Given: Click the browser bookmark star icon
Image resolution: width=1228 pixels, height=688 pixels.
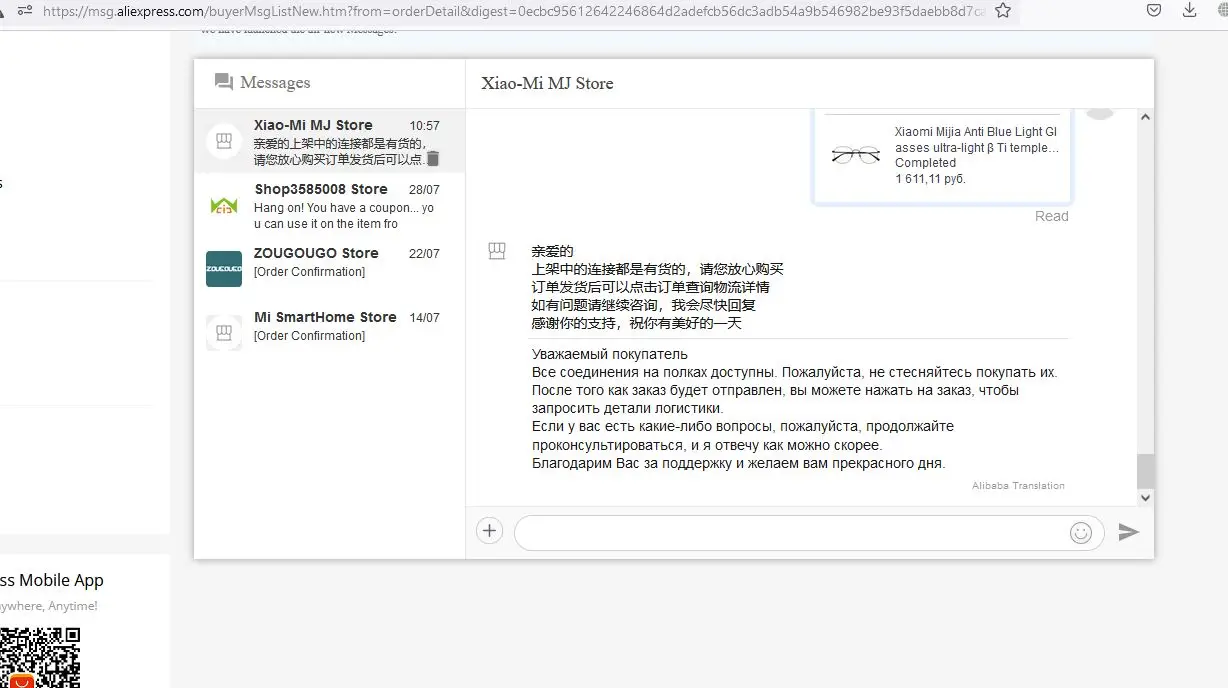Looking at the screenshot, I should pyautogui.click(x=1002, y=11).
